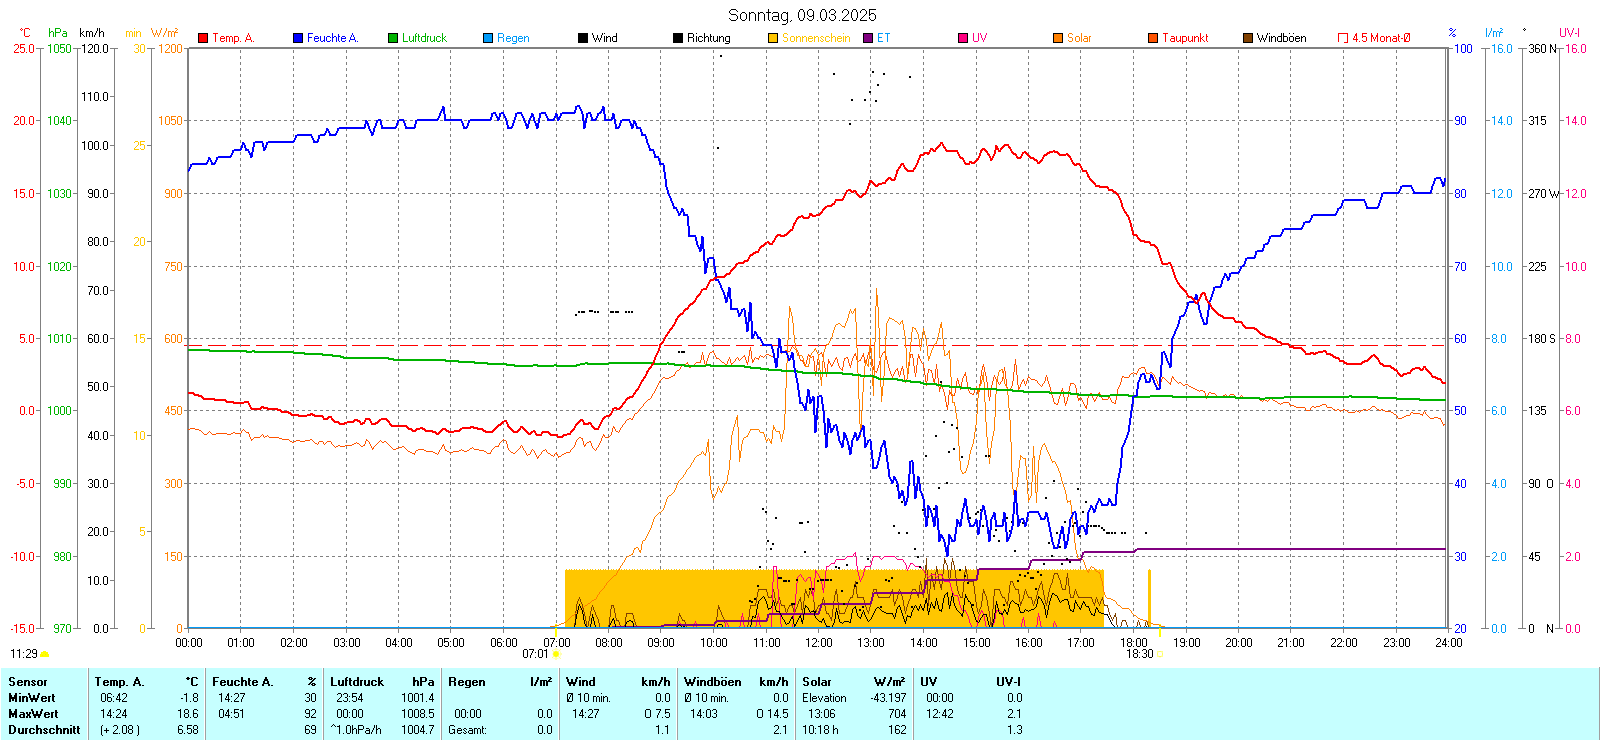Click the orange Taupunkt legend marker
The image size is (1600, 740).
1153,38
